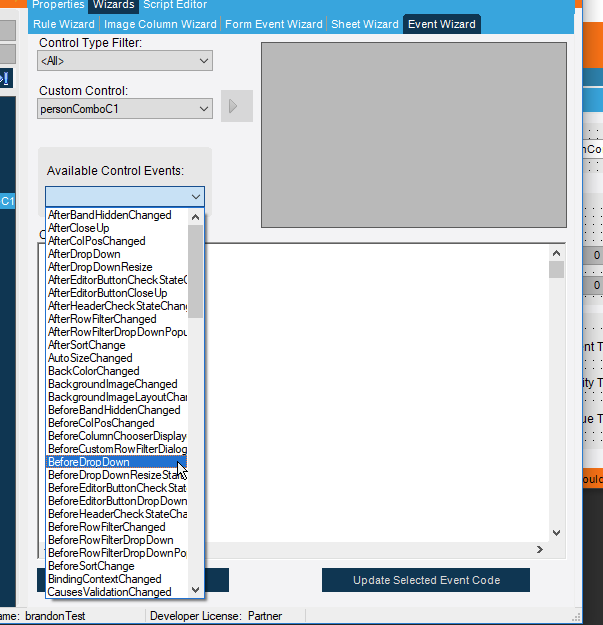This screenshot has height=625, width=603.
Task: Open the Form Event Wizard tab
Action: (x=274, y=24)
